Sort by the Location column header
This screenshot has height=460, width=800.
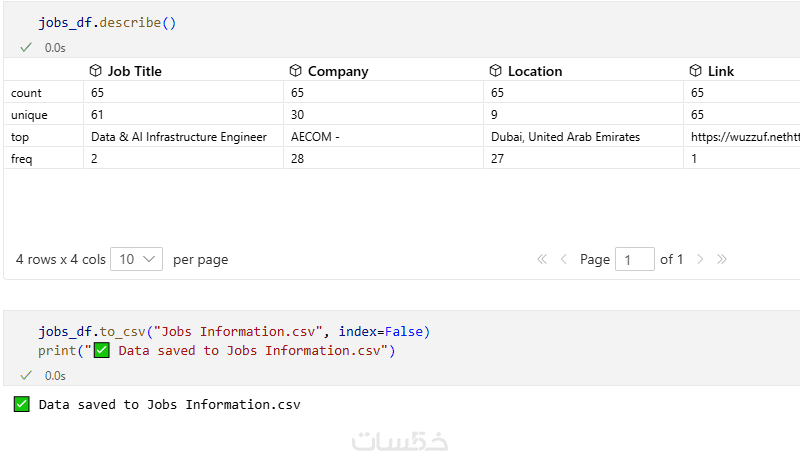[535, 71]
